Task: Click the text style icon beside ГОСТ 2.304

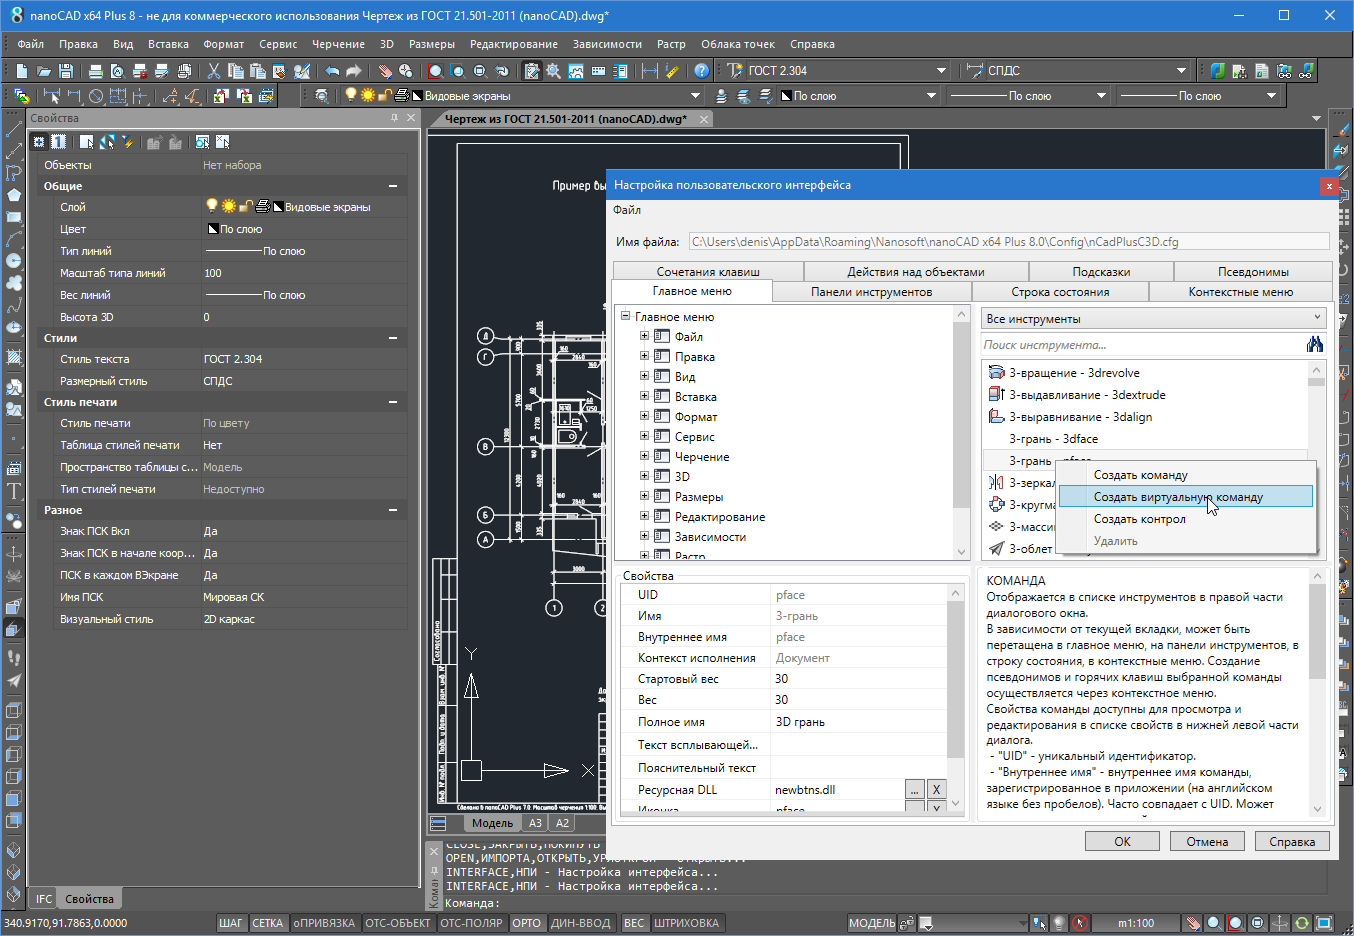Action: point(736,71)
